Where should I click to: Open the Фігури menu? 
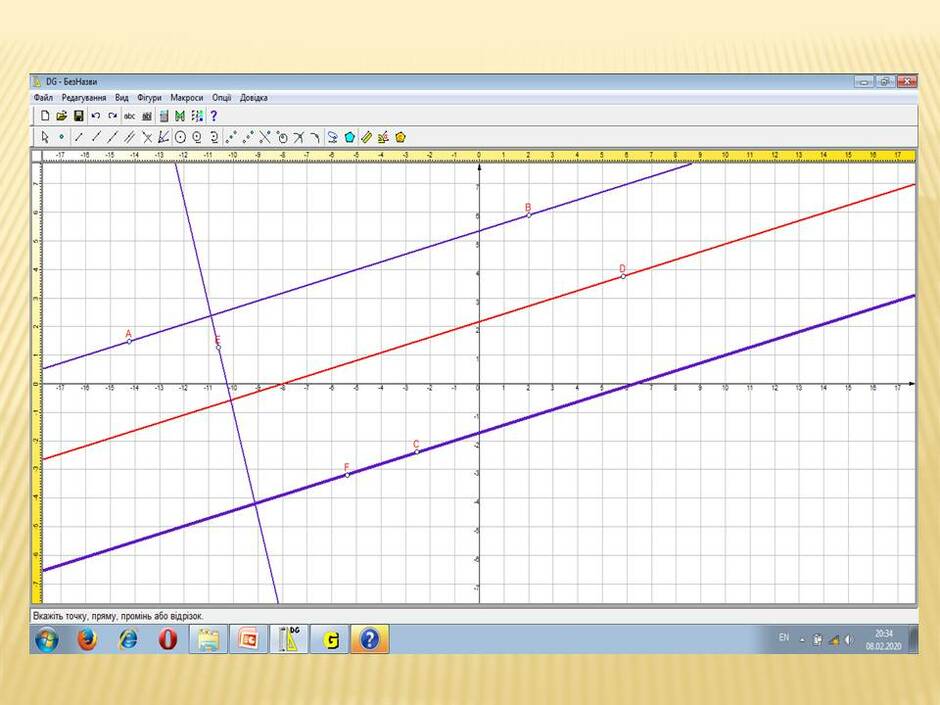coord(149,98)
